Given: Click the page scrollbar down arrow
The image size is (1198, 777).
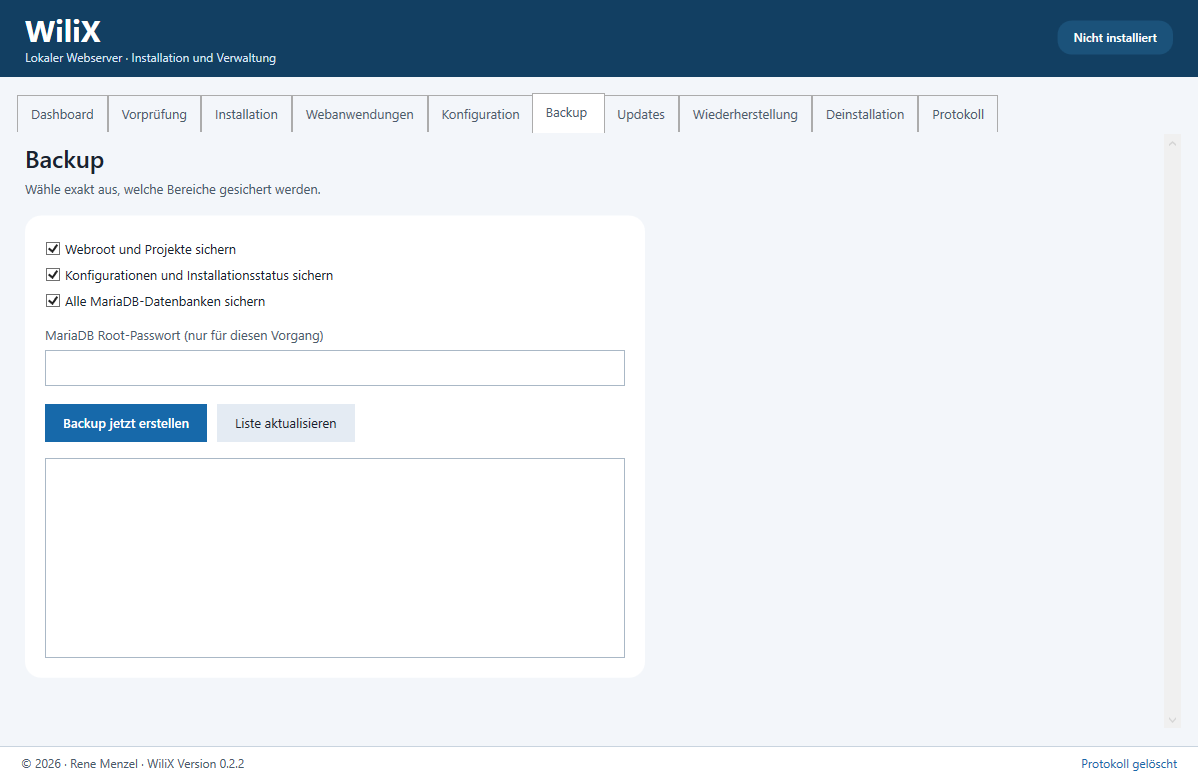Looking at the screenshot, I should [1173, 720].
